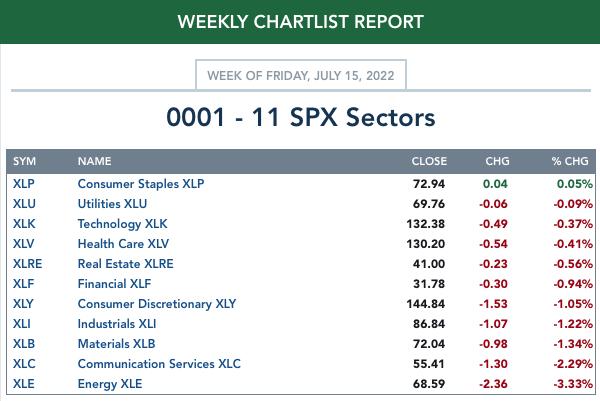
Task: Sort by the % CHG column header
Action: (x=567, y=161)
